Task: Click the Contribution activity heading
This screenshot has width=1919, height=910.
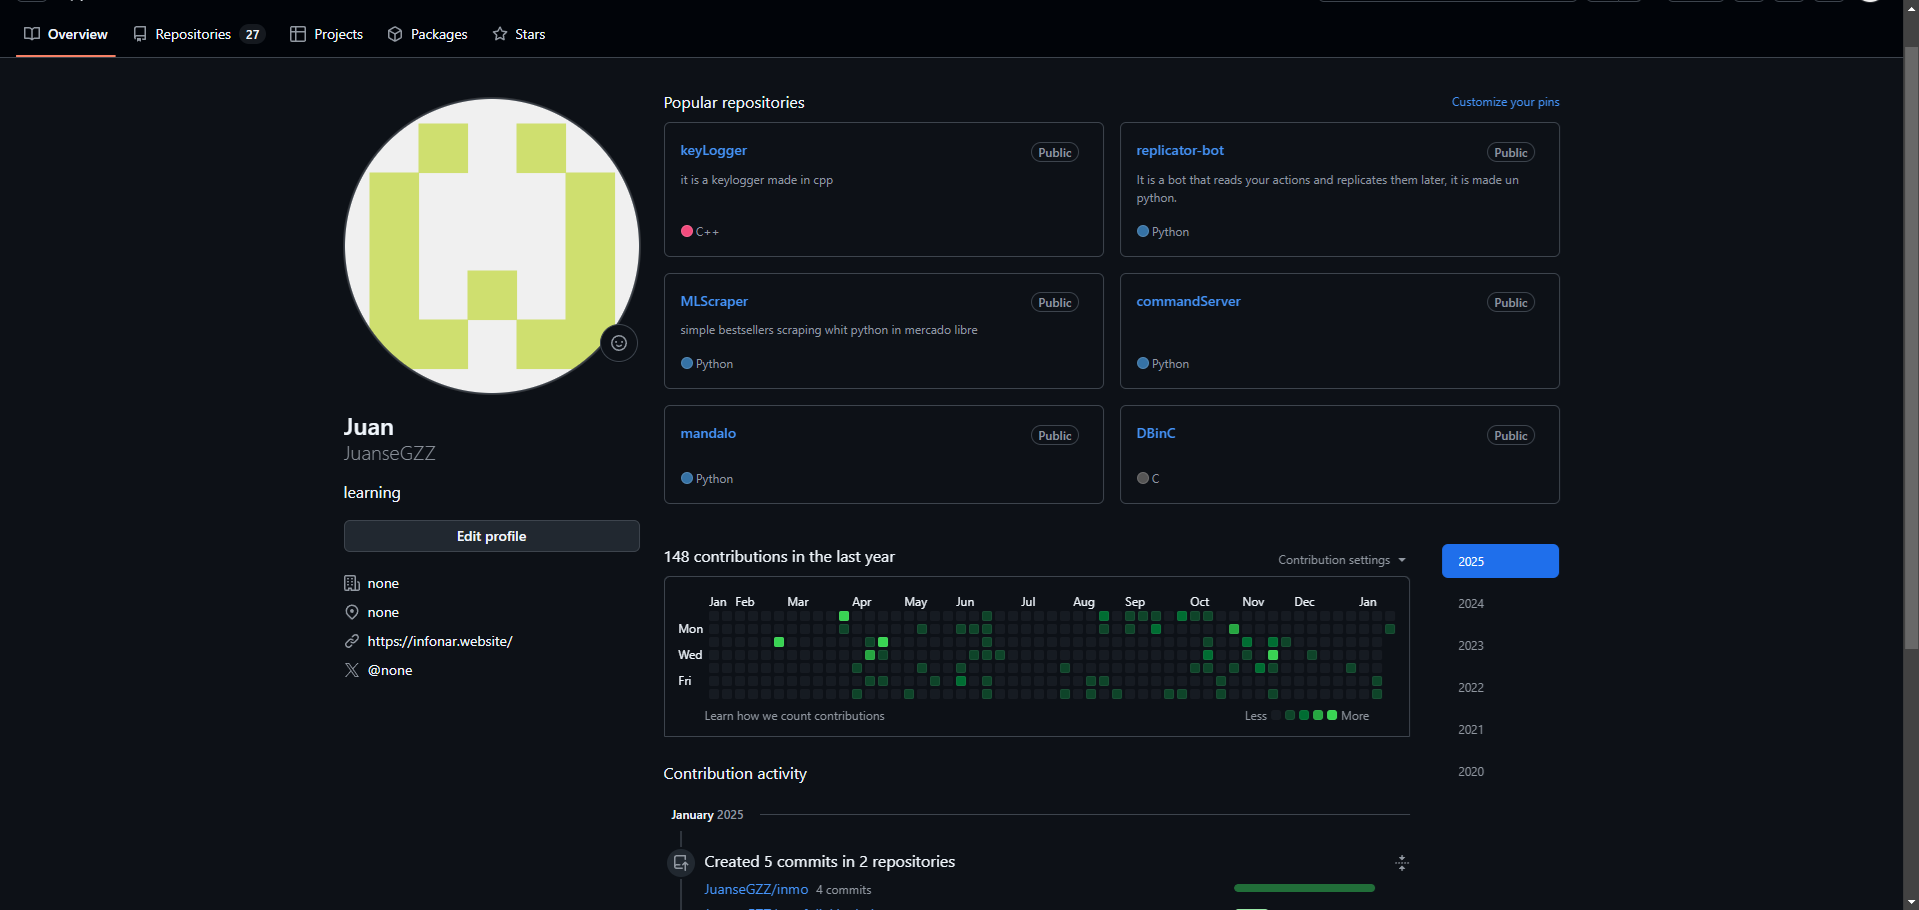Action: [x=735, y=773]
